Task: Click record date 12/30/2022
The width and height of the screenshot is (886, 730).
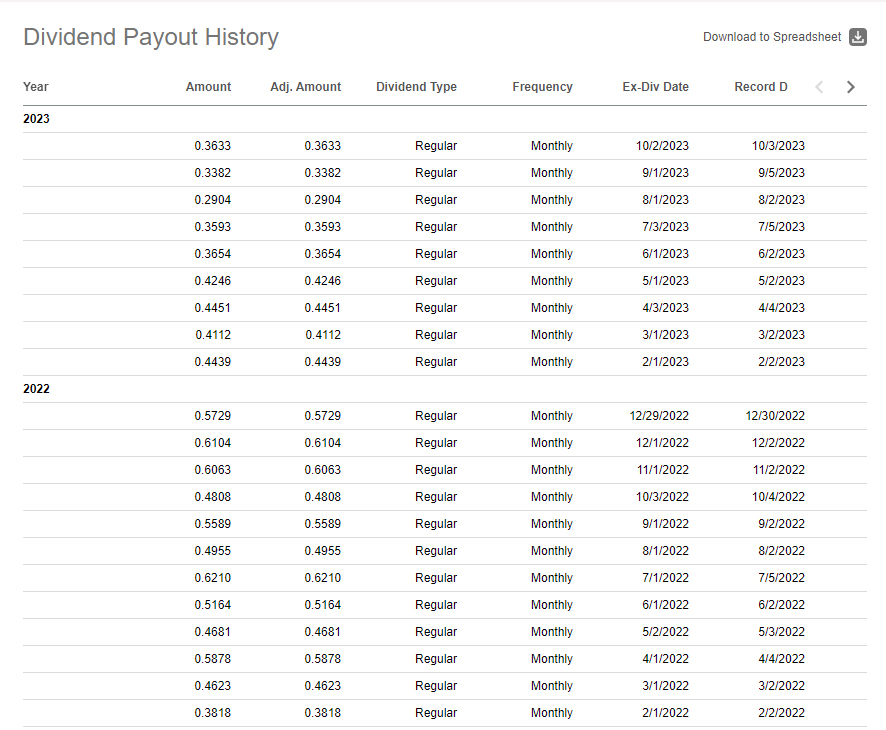Action: pyautogui.click(x=775, y=416)
